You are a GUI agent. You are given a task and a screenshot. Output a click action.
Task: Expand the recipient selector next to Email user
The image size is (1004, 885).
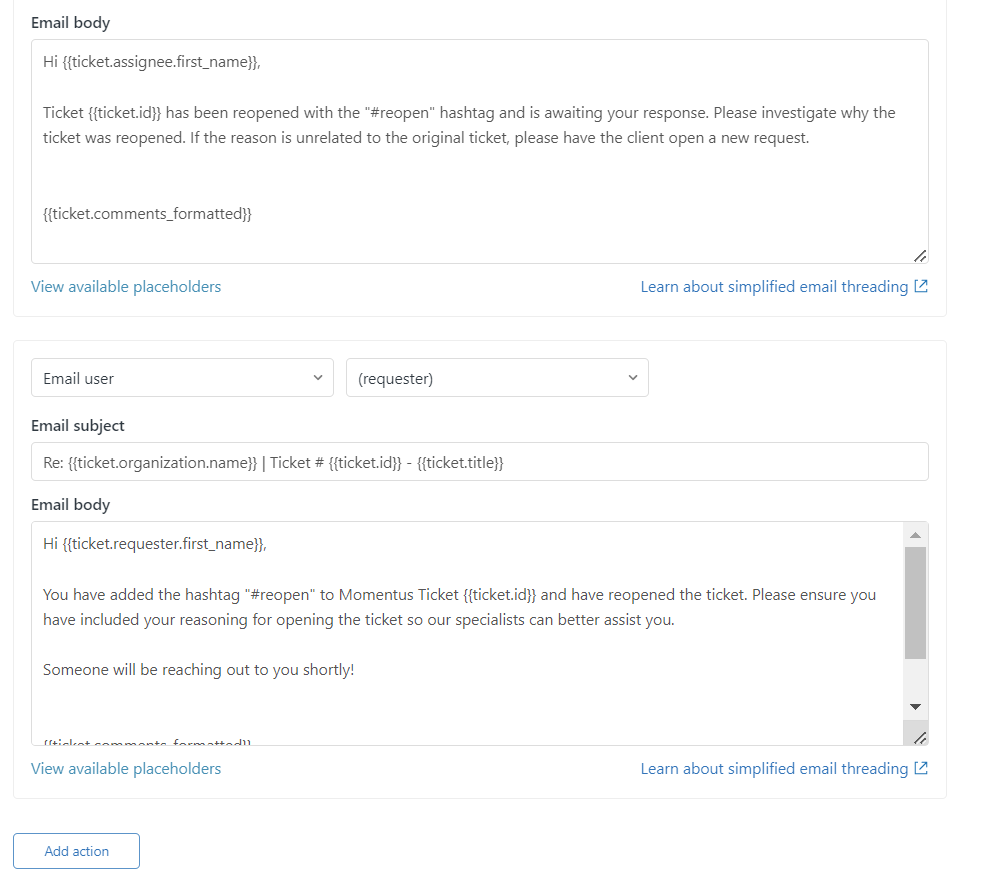[497, 377]
